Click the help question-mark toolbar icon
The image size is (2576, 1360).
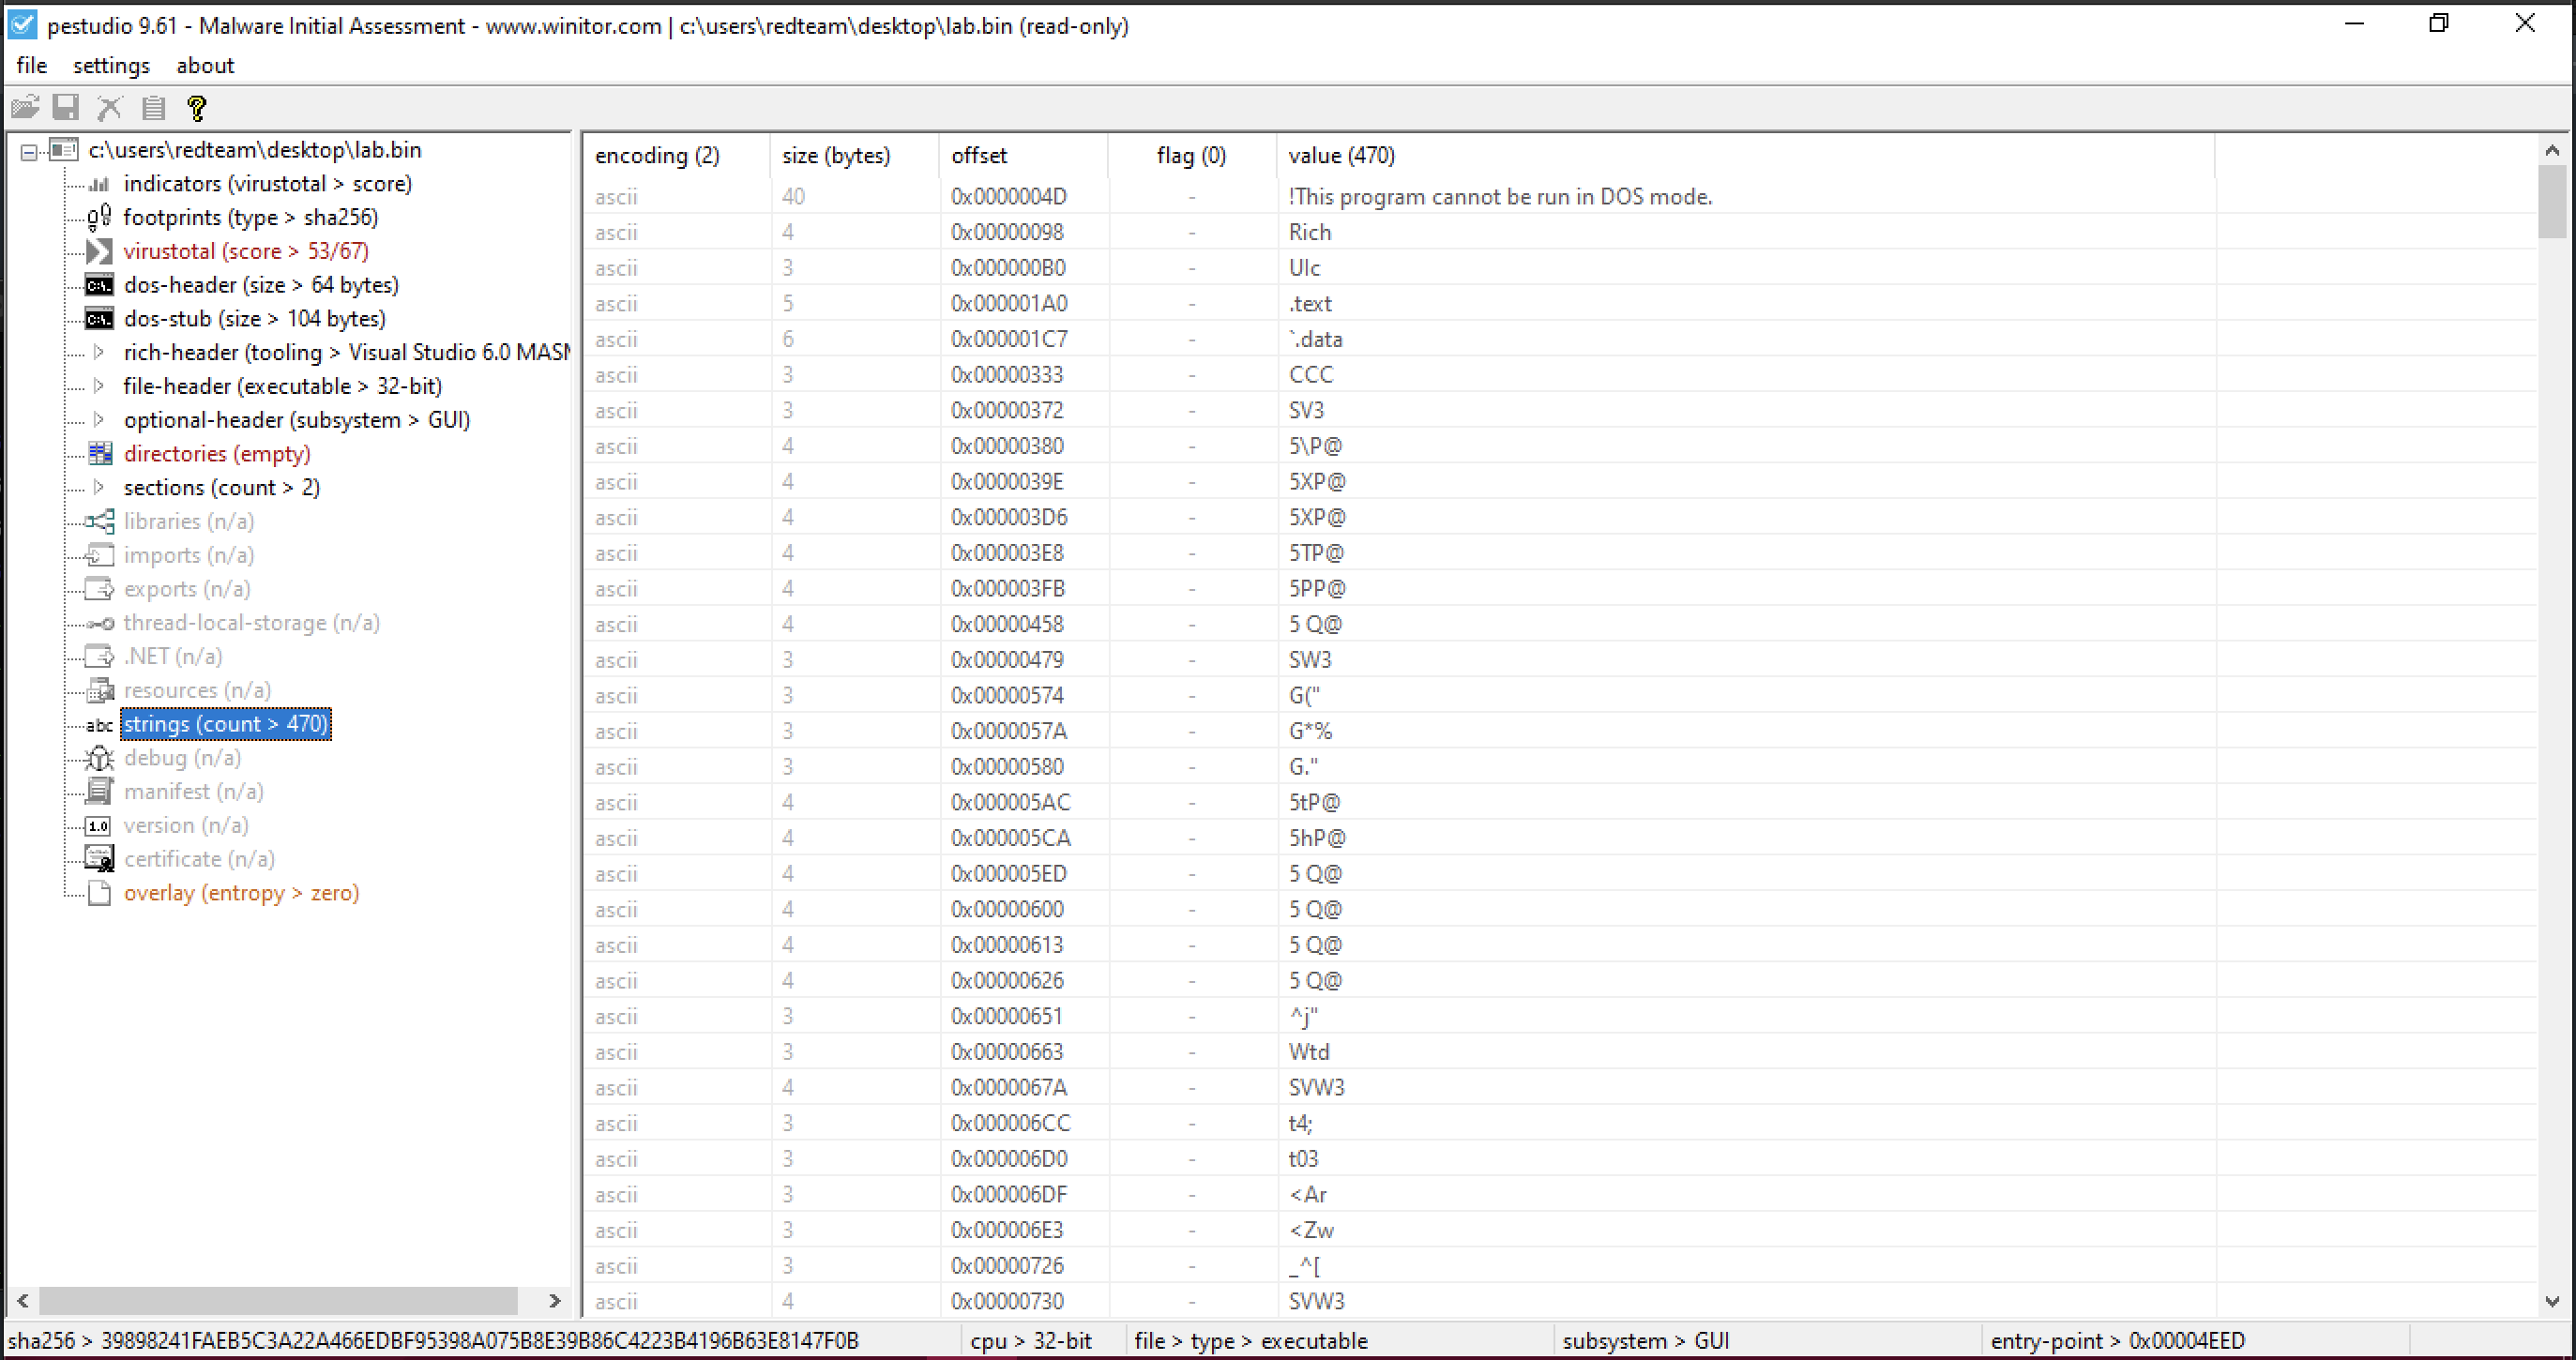[197, 107]
